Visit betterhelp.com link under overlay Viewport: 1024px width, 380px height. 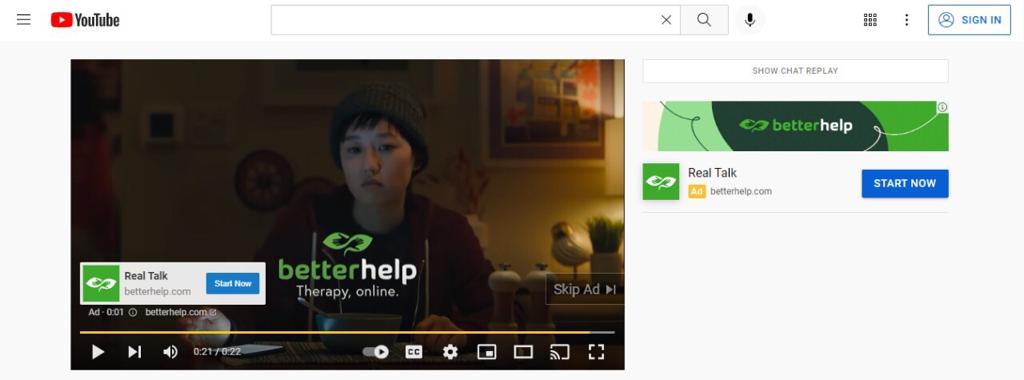(180, 312)
